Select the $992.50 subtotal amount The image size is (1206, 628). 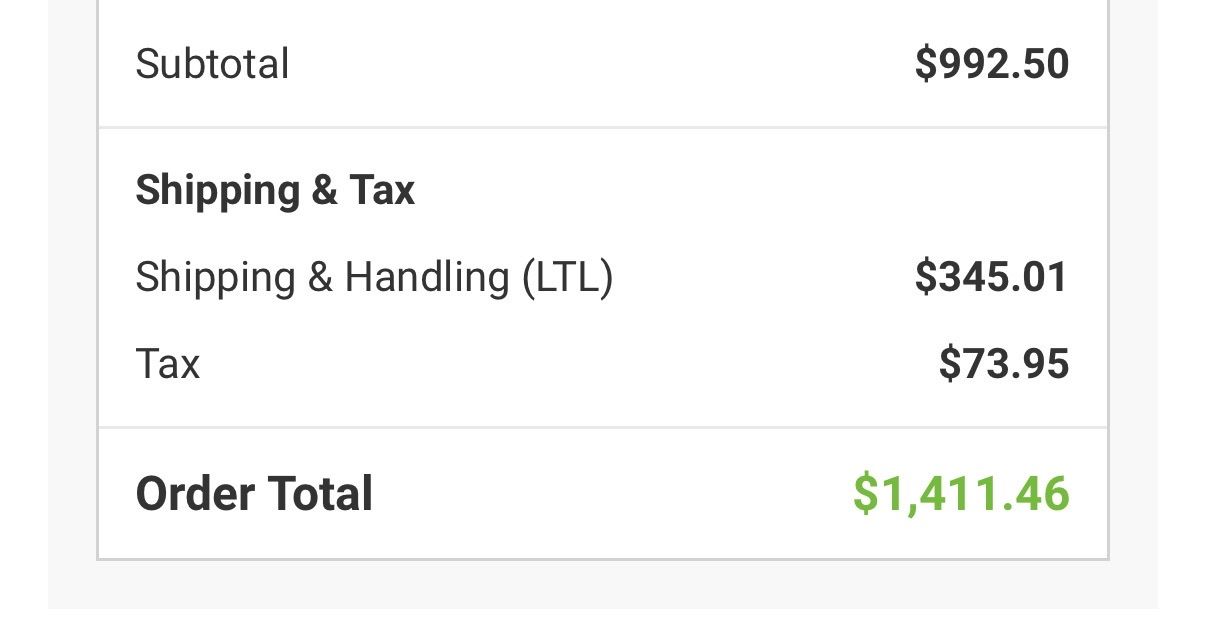click(992, 64)
